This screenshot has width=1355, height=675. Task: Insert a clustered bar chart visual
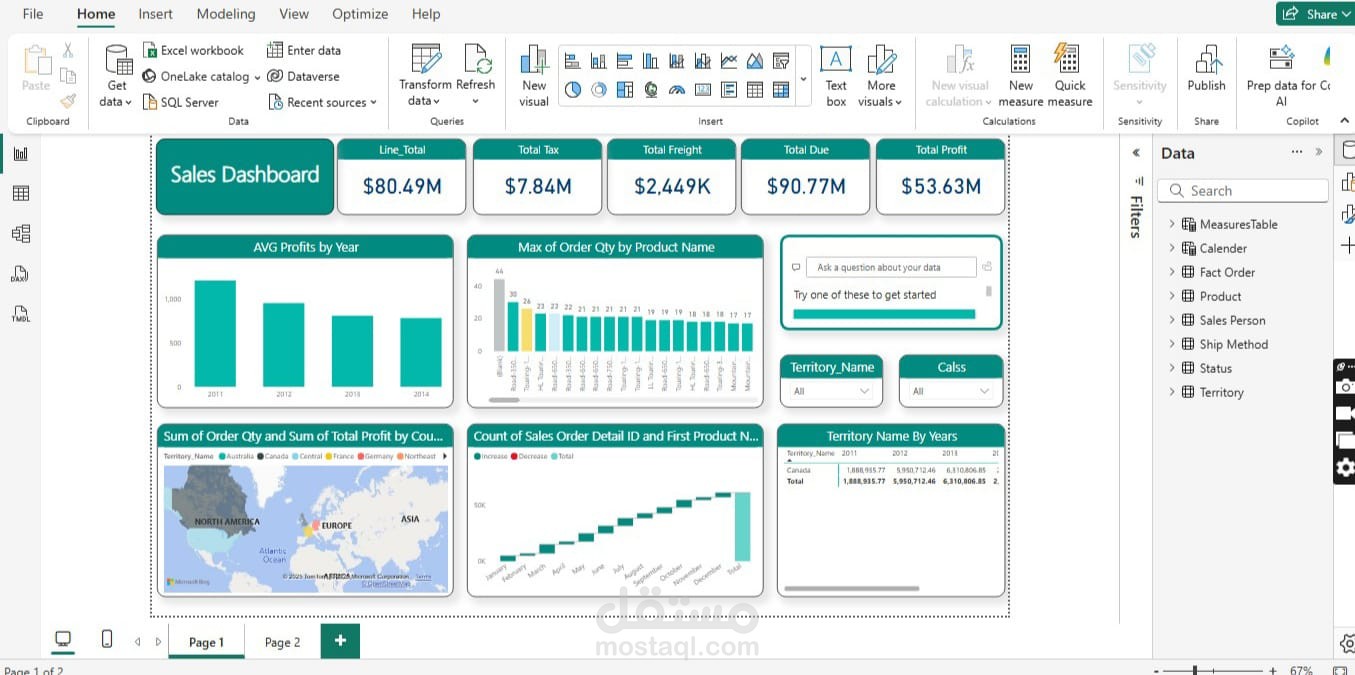click(x=625, y=61)
